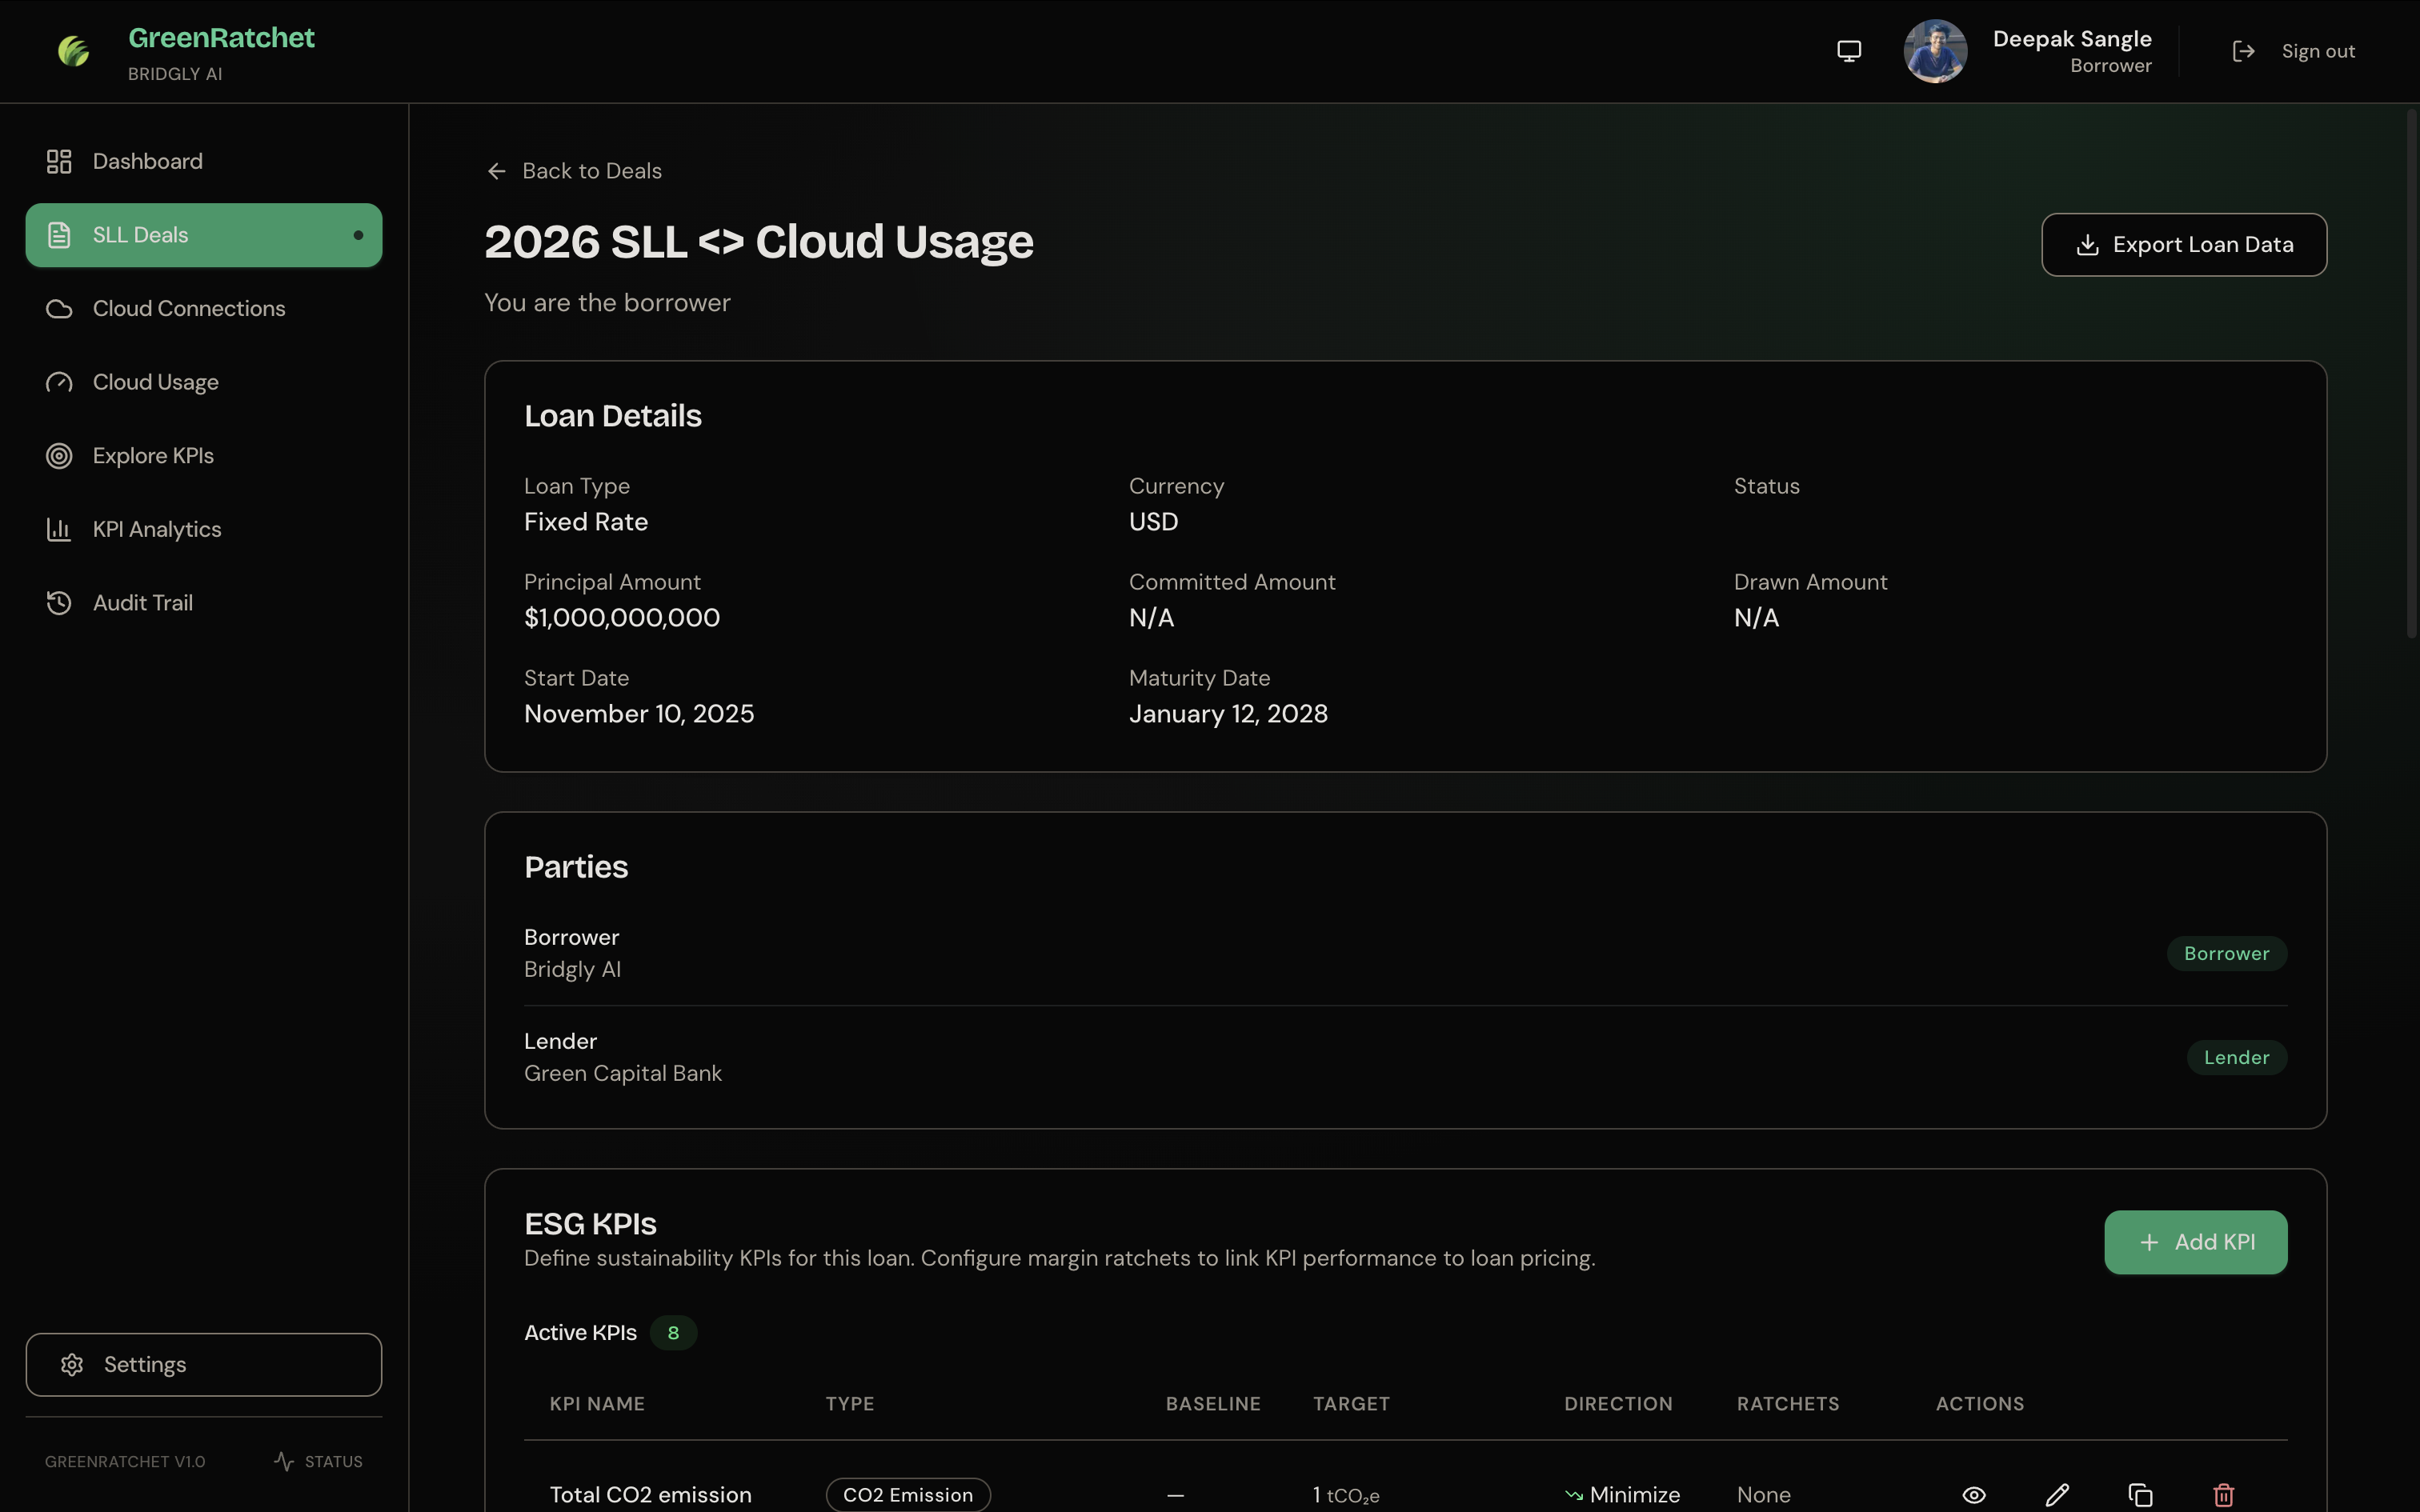Duplicate the Total CO2 emission KPI (copy icon)

2140,1495
